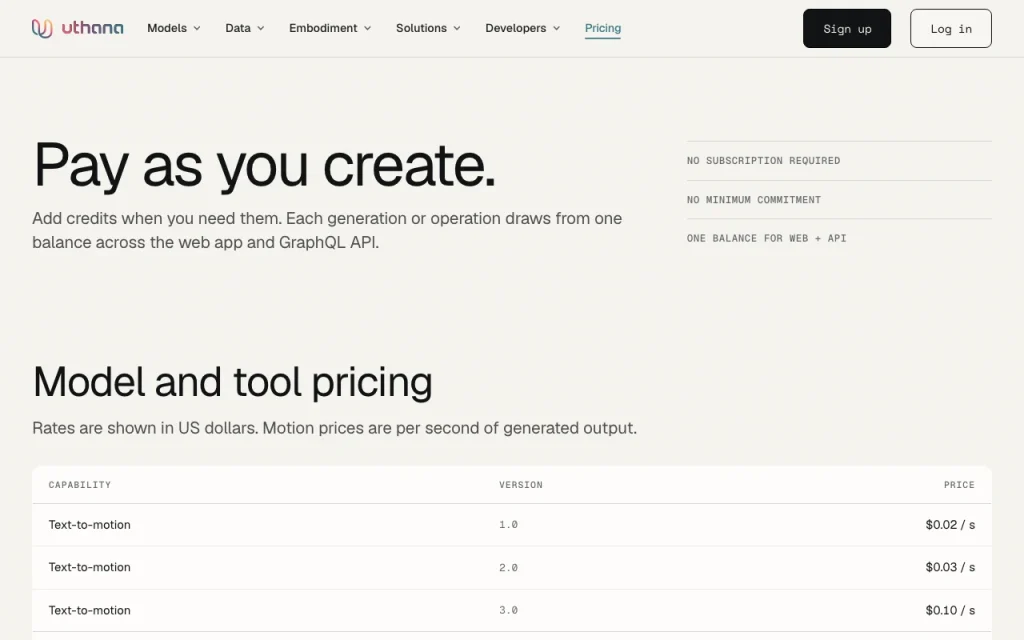Select the Text-to-motion 3.0 row label
1024x640 pixels.
coord(89,611)
